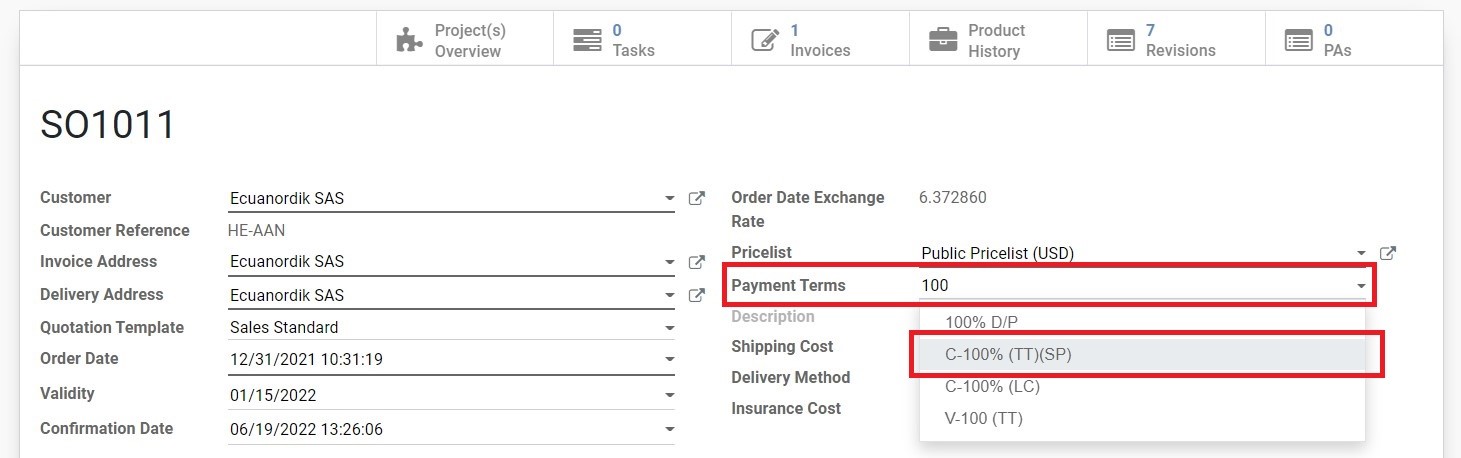Open external link for Customer Ecuanordik SAS
1461x458 pixels.
(x=697, y=198)
